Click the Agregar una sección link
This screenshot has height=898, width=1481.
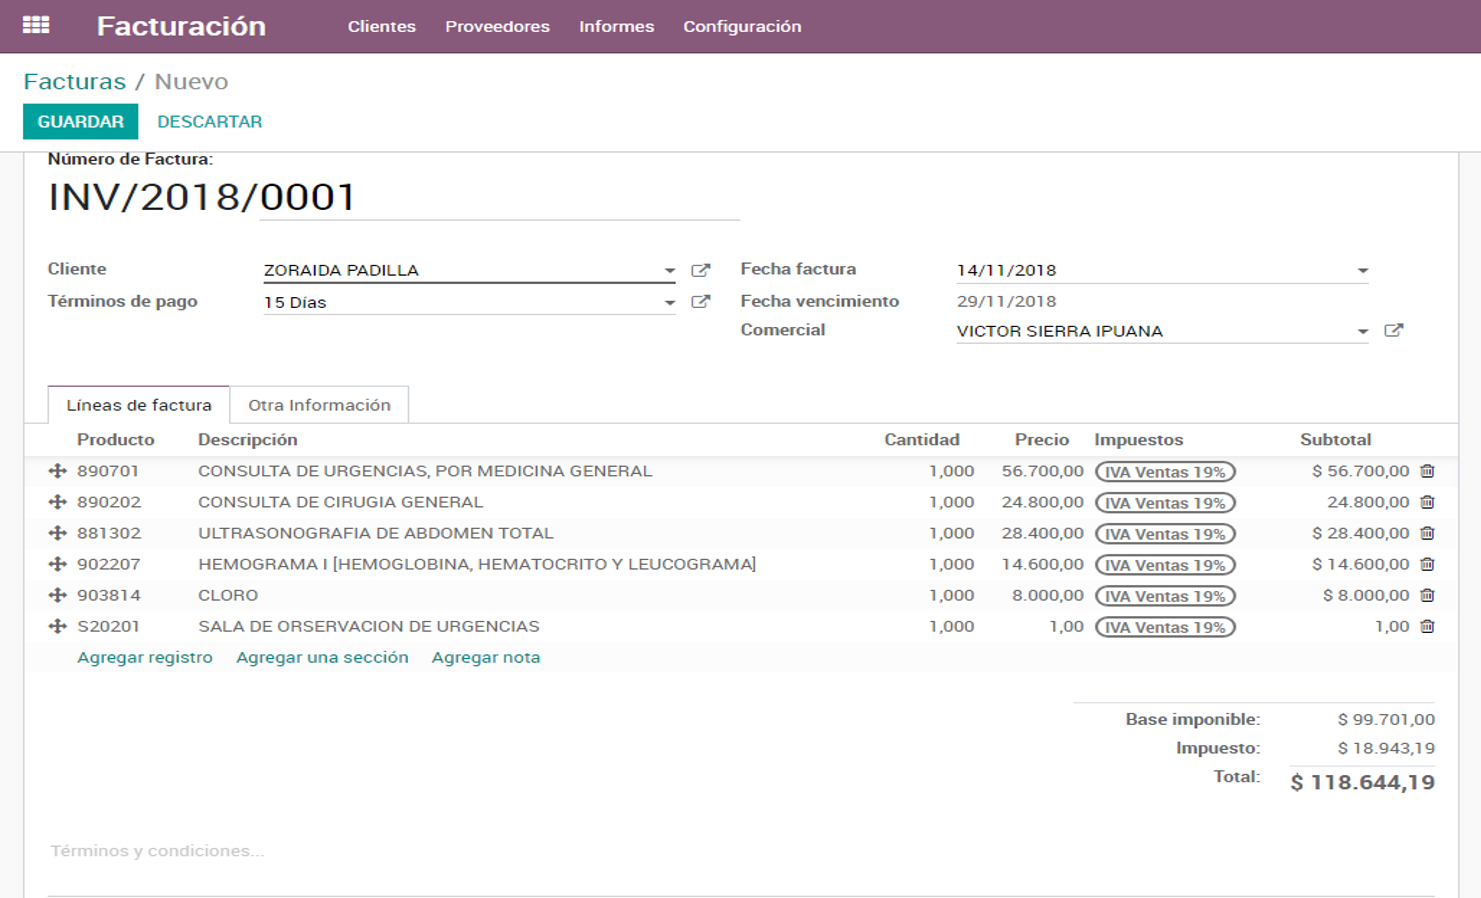click(x=322, y=657)
